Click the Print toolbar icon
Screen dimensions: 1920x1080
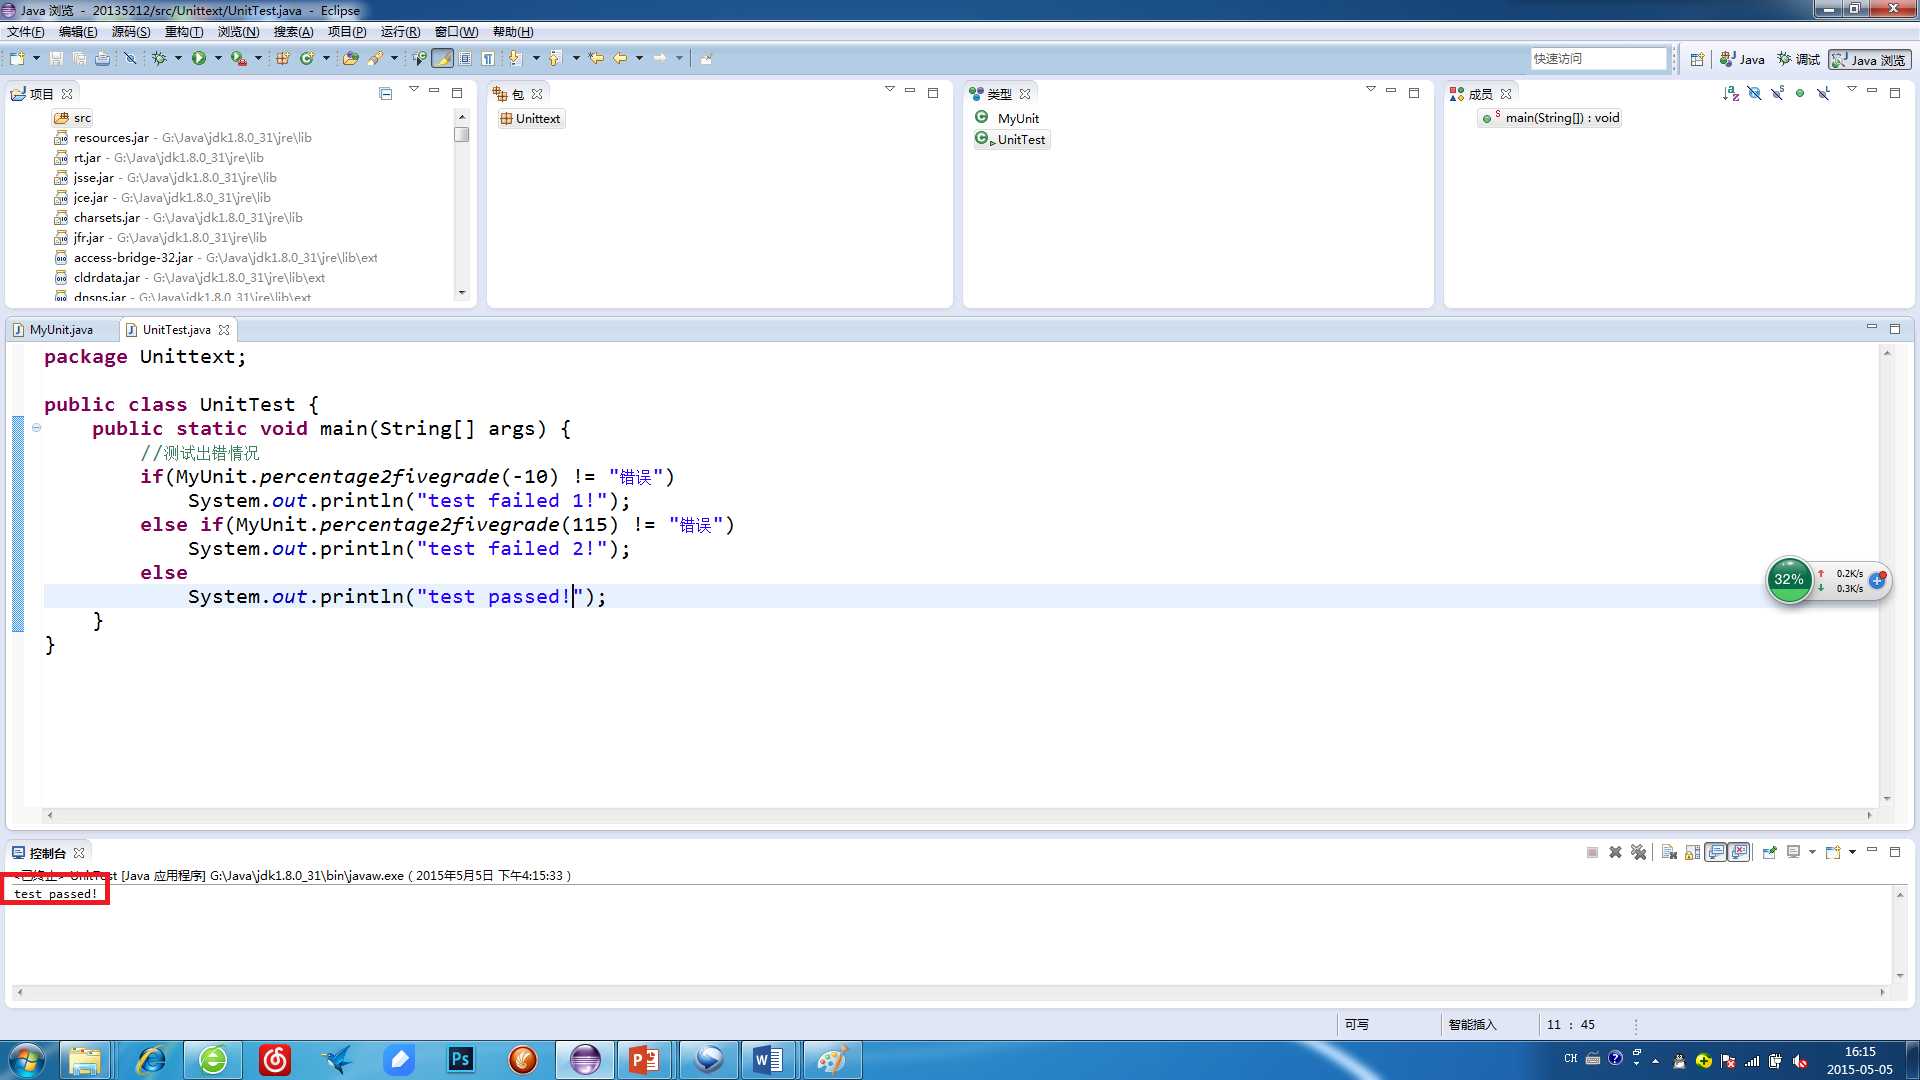pos(102,58)
